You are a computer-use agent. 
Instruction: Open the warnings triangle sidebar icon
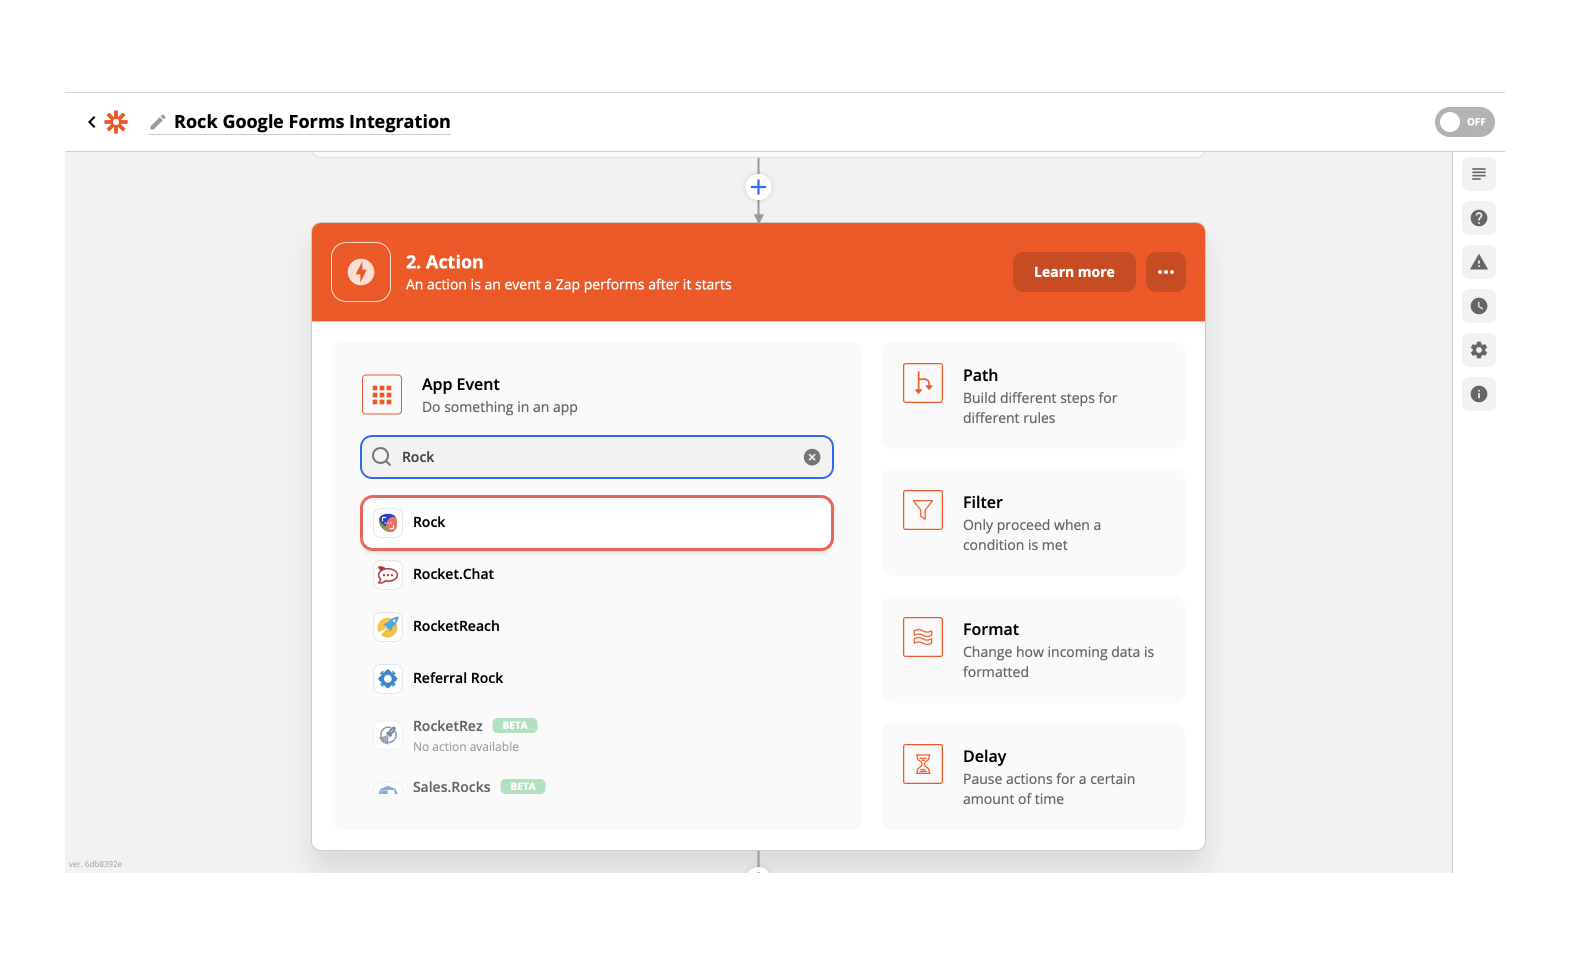(x=1479, y=262)
